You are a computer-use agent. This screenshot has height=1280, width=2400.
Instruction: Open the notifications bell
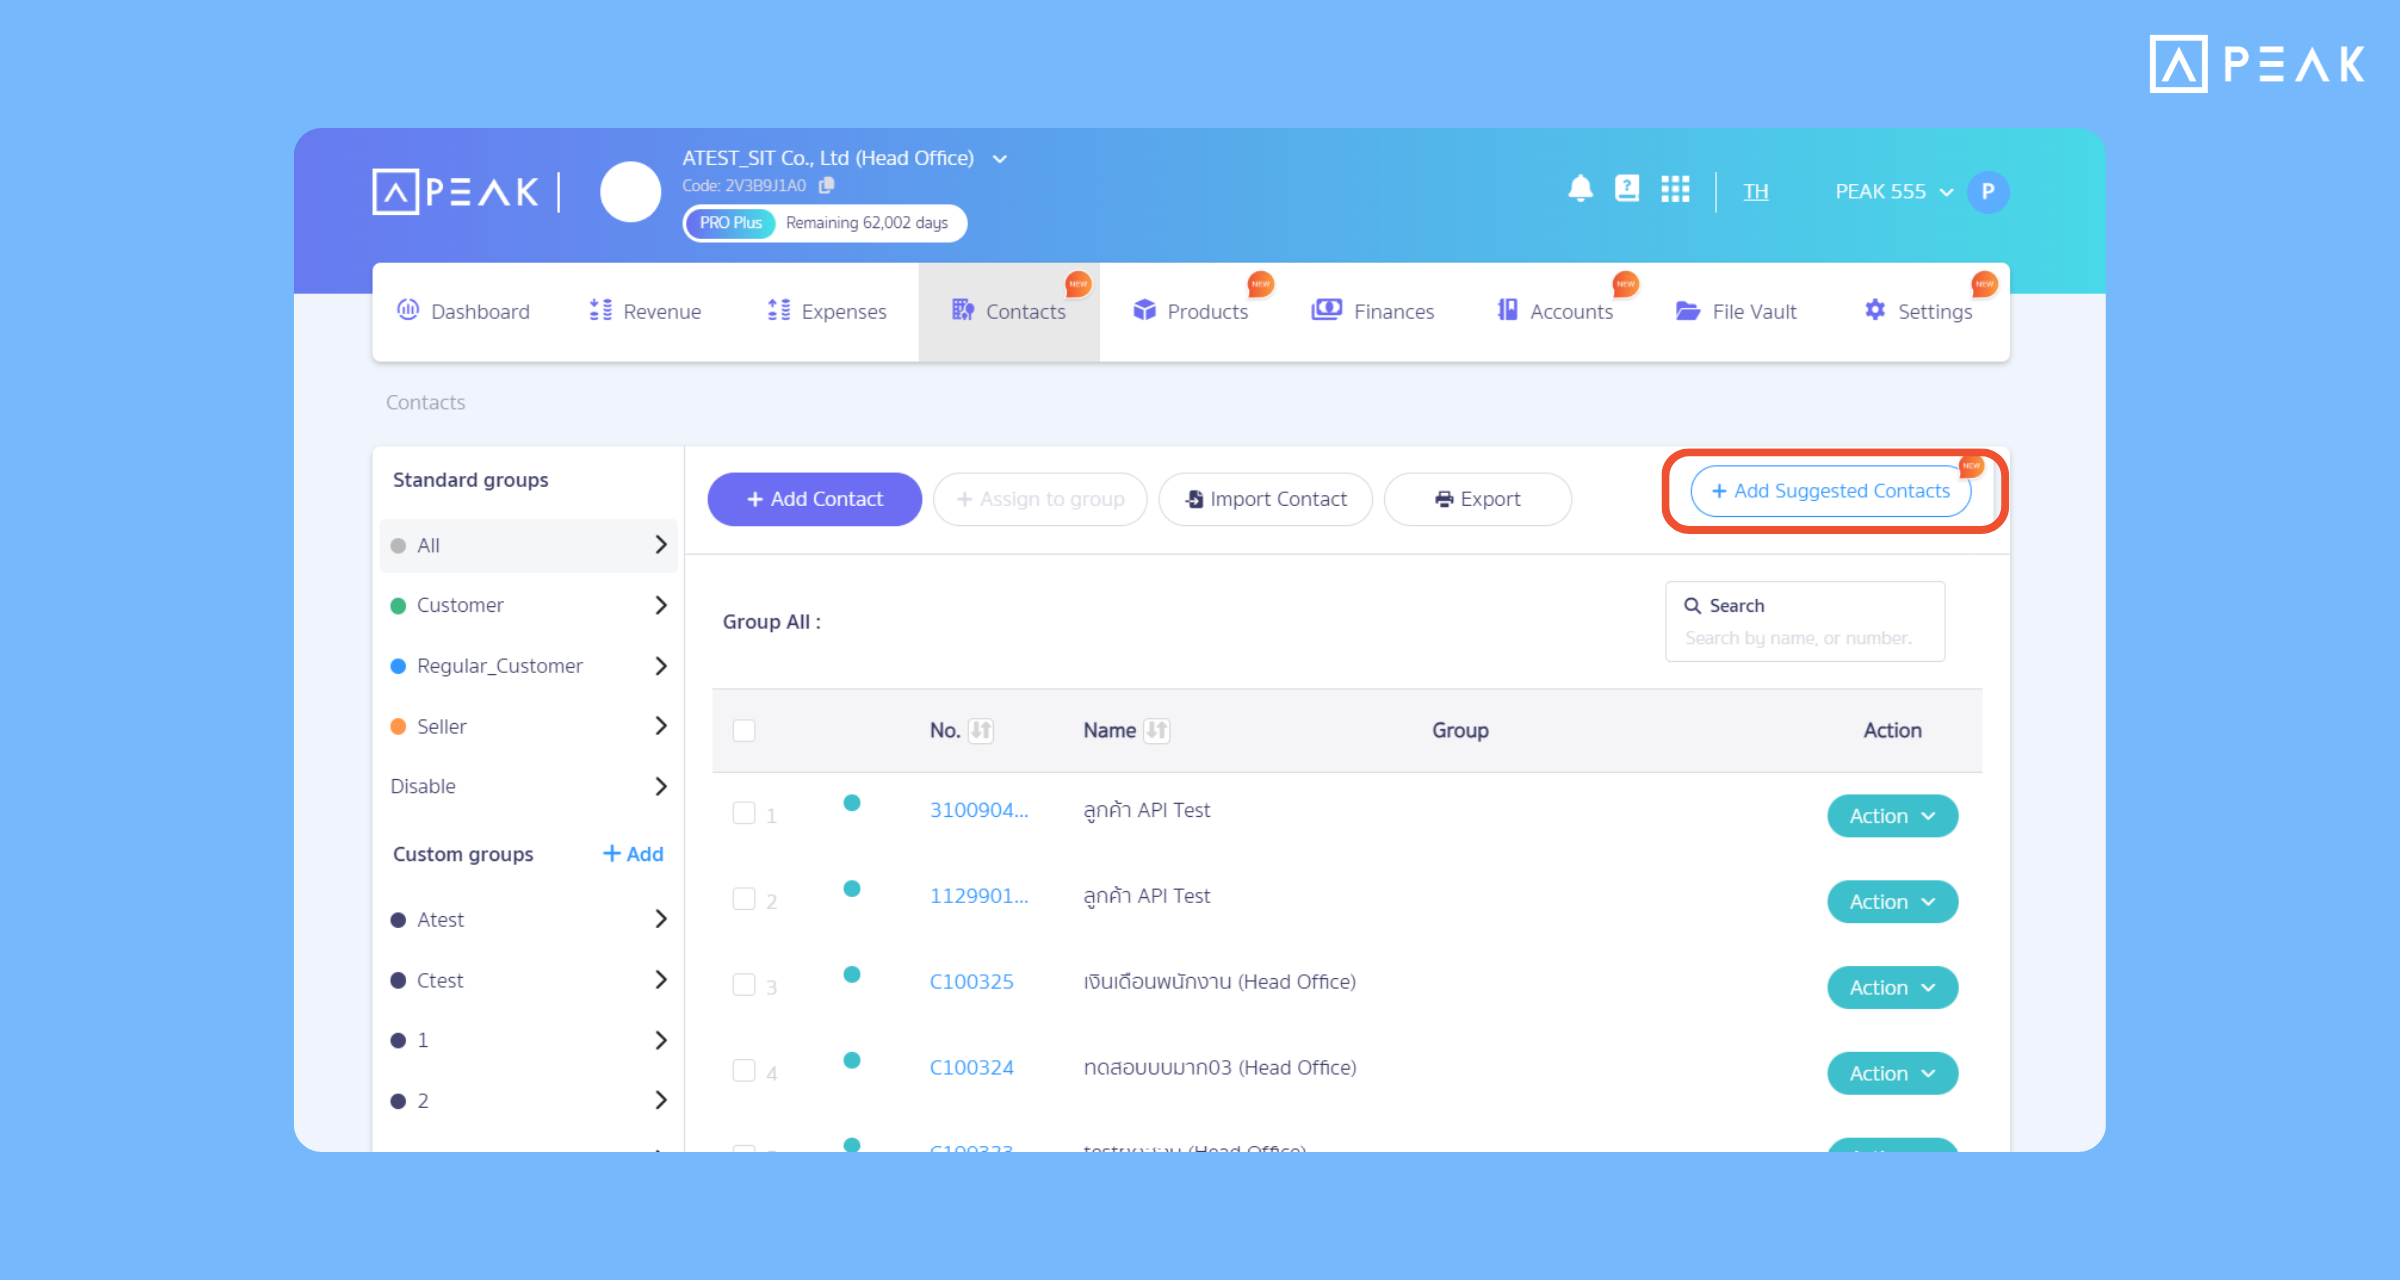tap(1580, 190)
